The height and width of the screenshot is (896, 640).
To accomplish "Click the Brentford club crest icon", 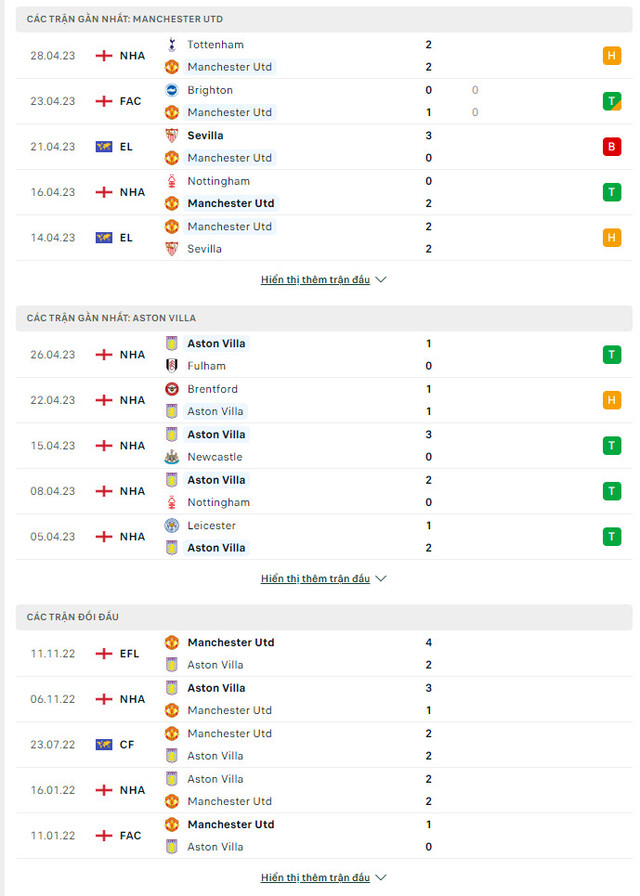I will pos(171,389).
